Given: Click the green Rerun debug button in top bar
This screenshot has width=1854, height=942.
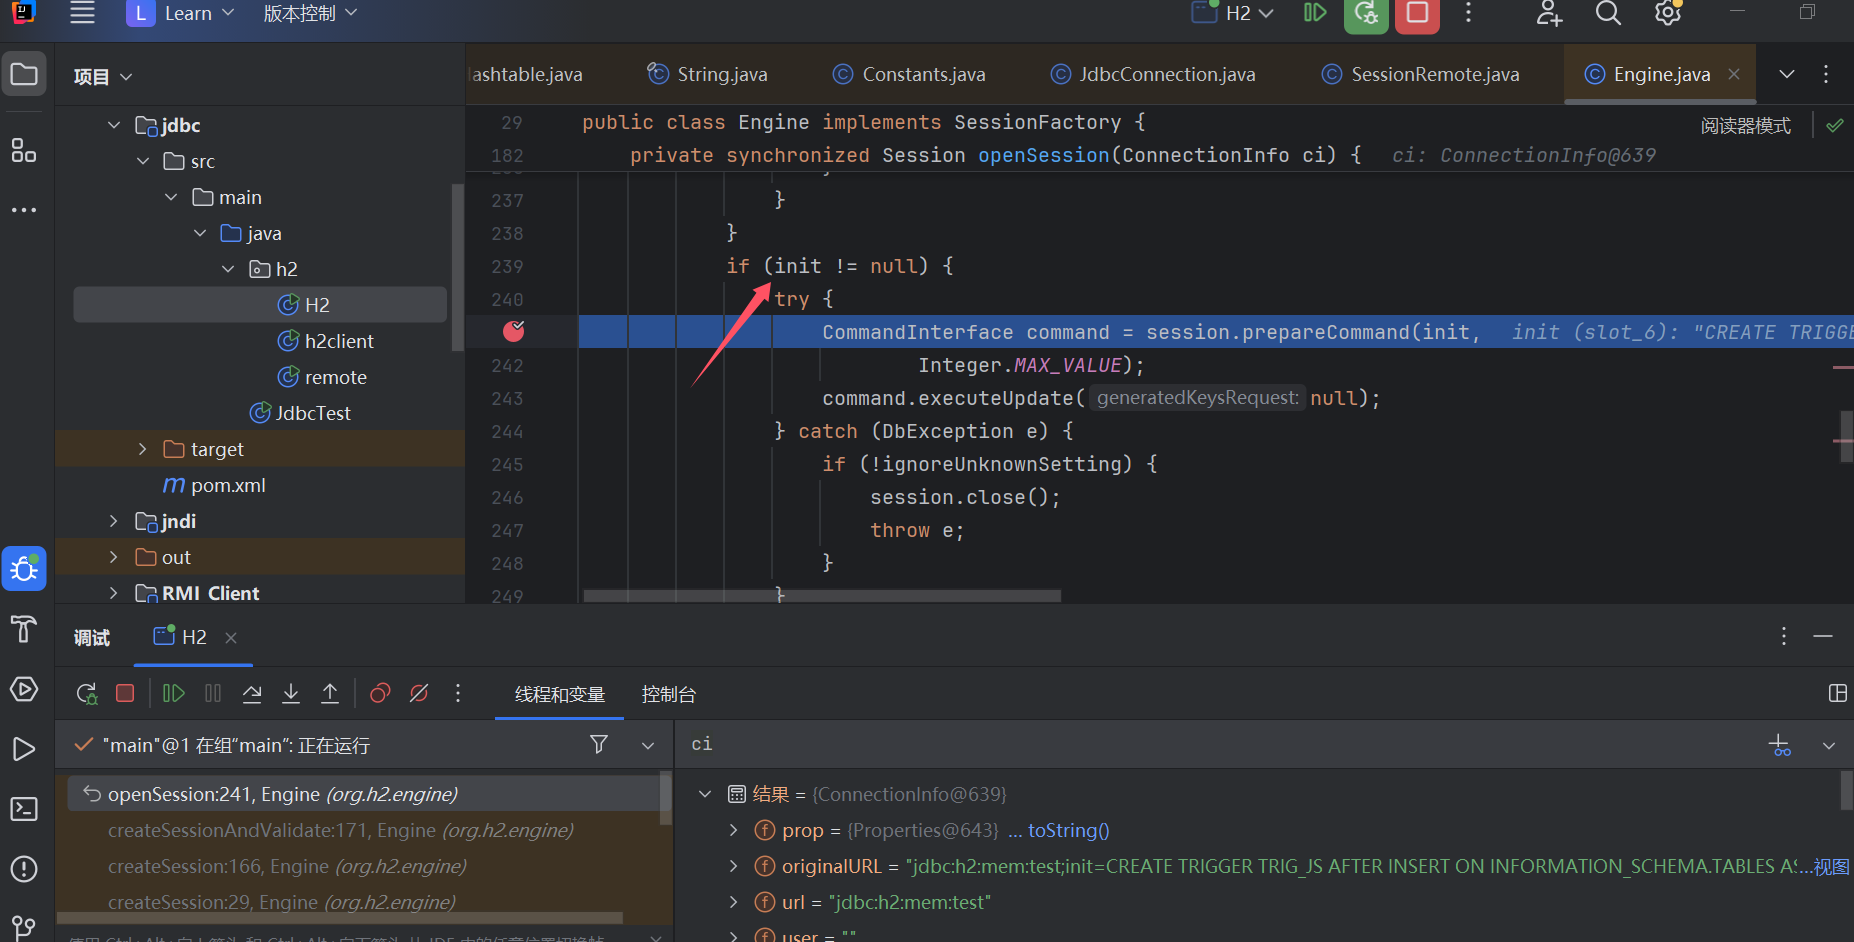Looking at the screenshot, I should pos(1366,13).
